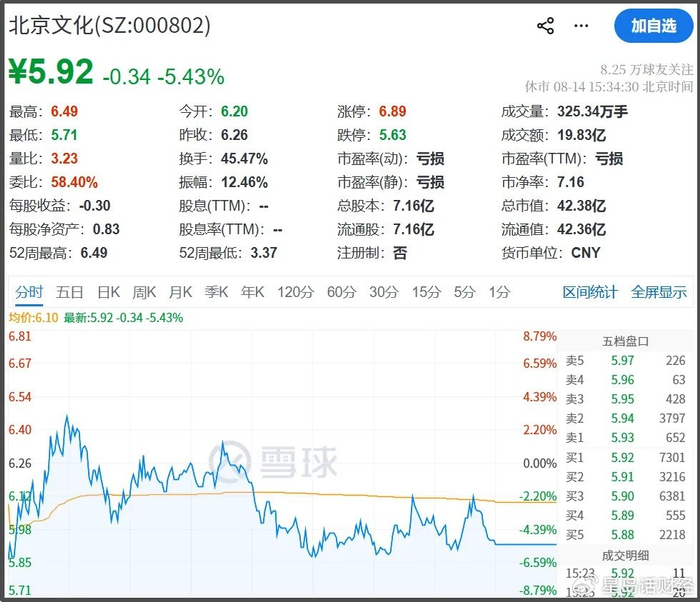Image resolution: width=700 pixels, height=602 pixels.
Task: Open the 季K chart tab
Action: click(217, 292)
